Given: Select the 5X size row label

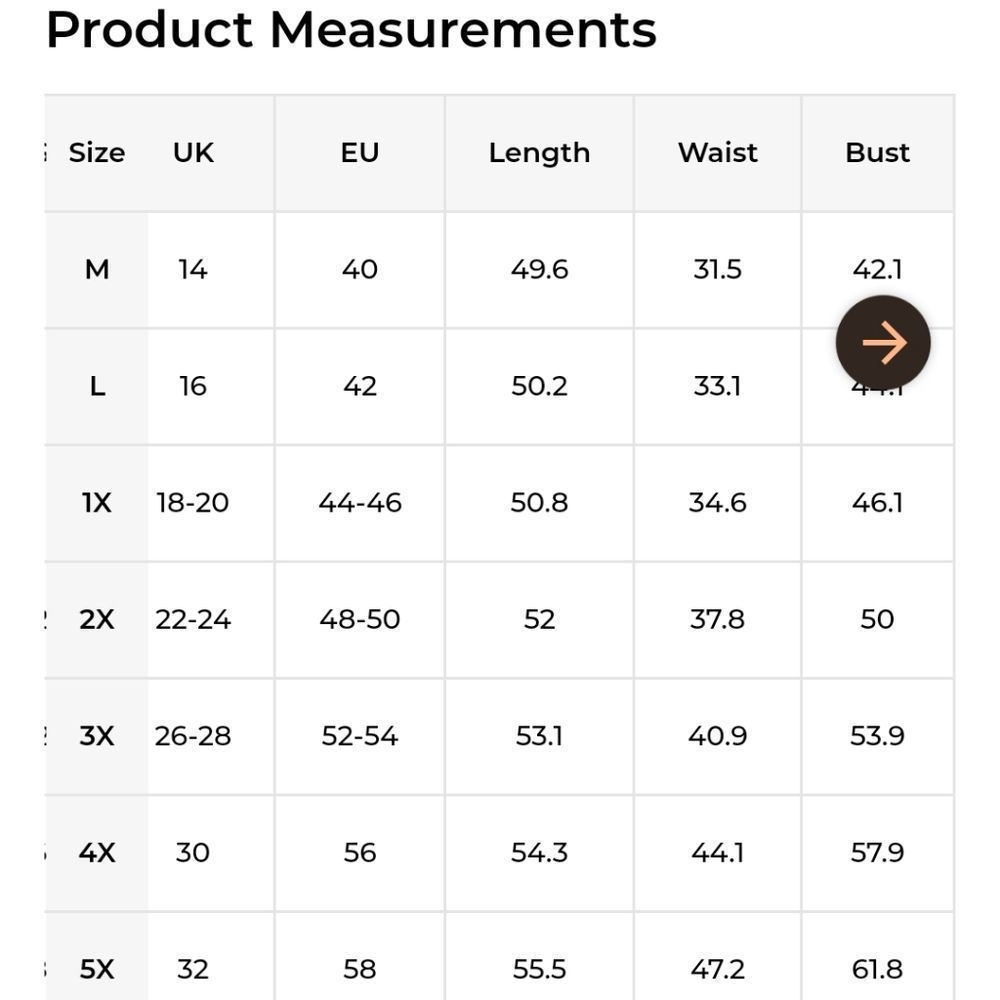Looking at the screenshot, I should (97, 969).
